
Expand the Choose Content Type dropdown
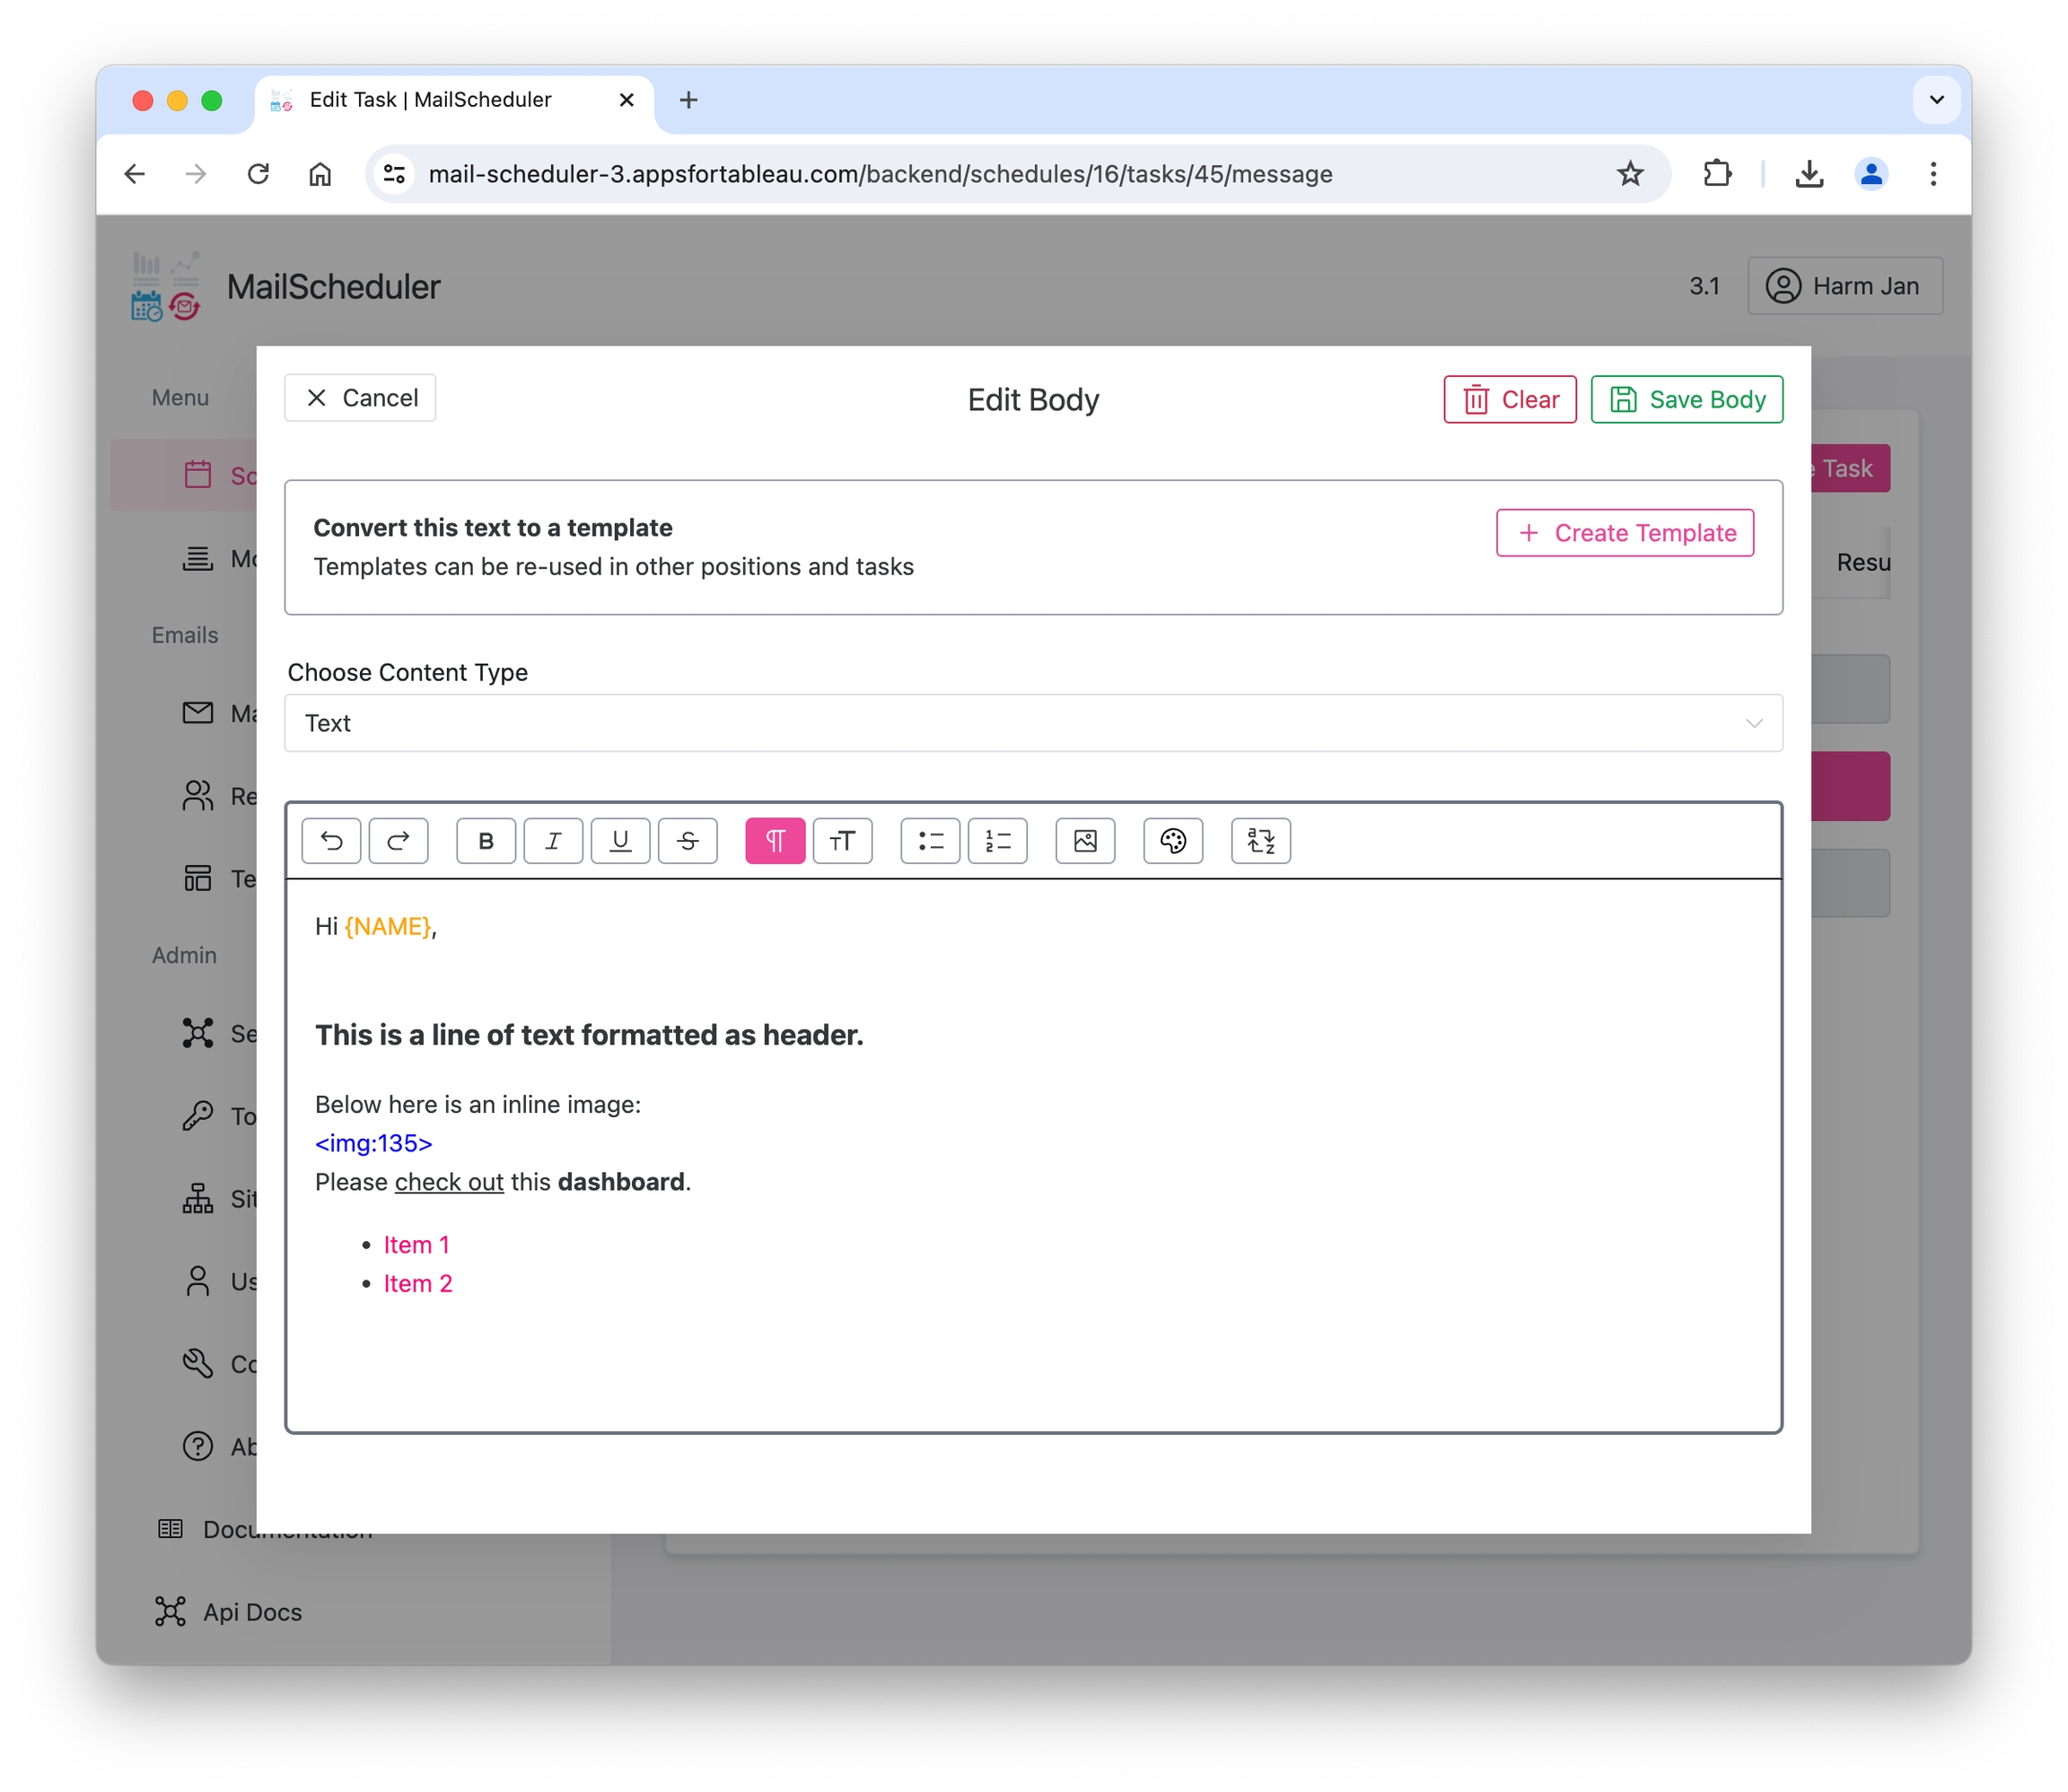(x=1033, y=723)
